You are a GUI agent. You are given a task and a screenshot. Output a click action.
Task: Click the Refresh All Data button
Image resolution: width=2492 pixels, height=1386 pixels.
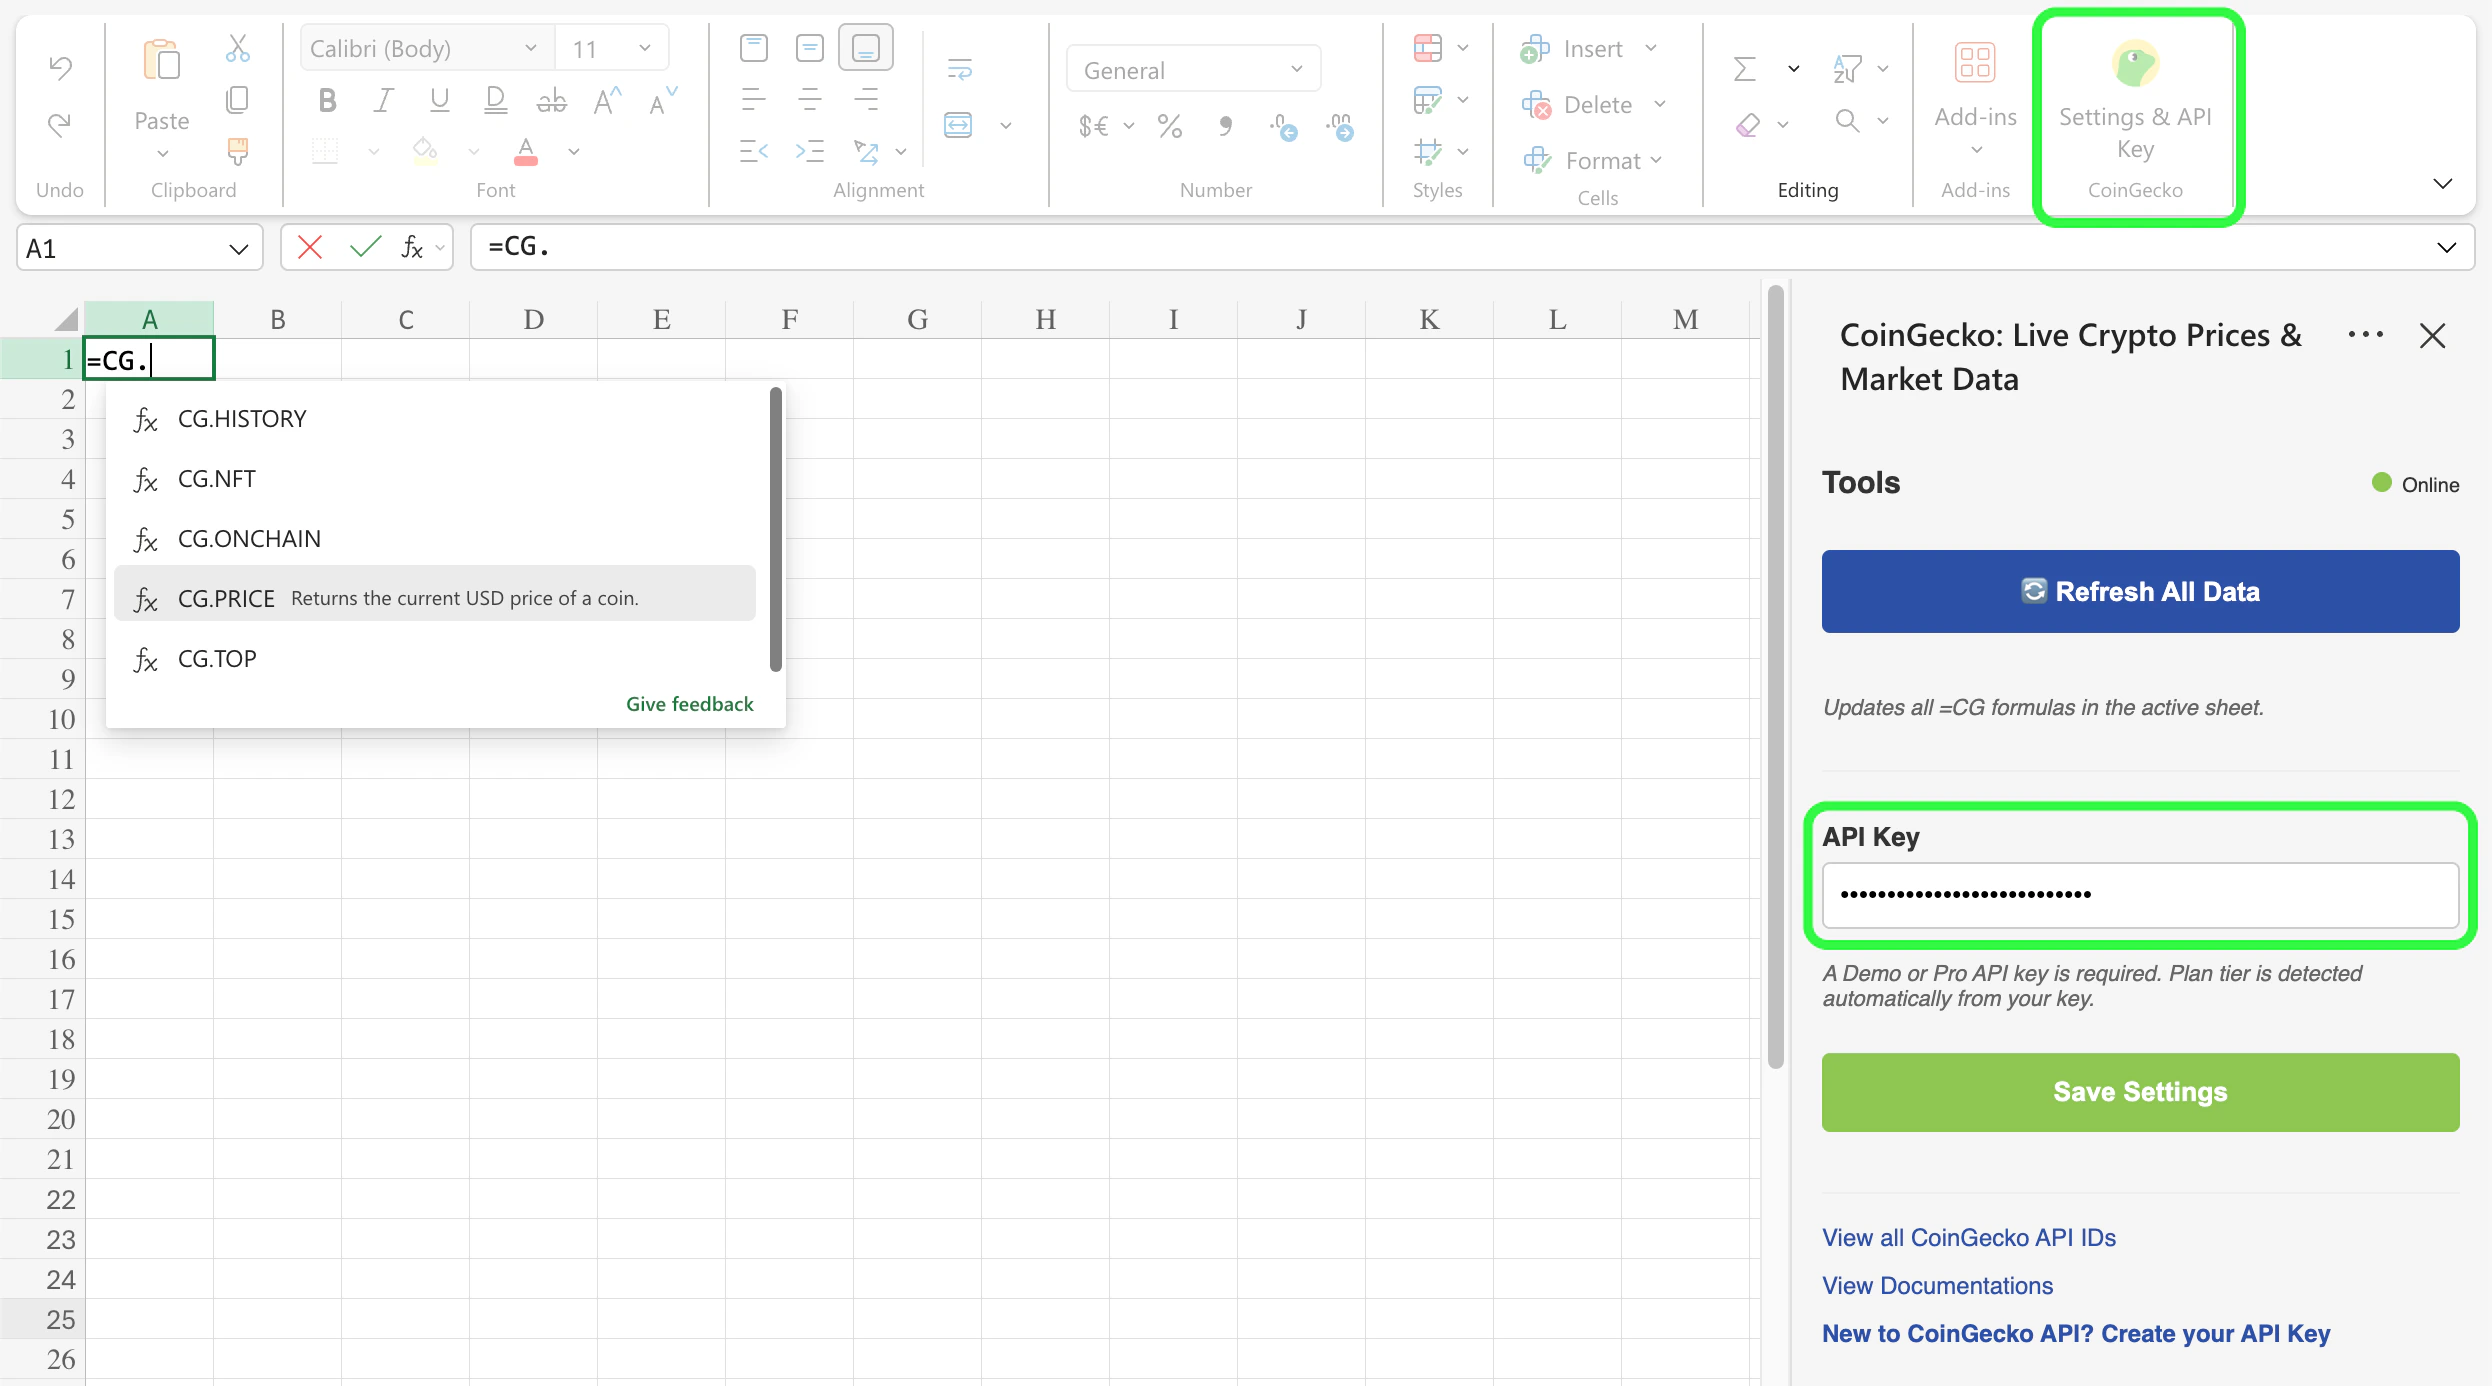click(2139, 591)
